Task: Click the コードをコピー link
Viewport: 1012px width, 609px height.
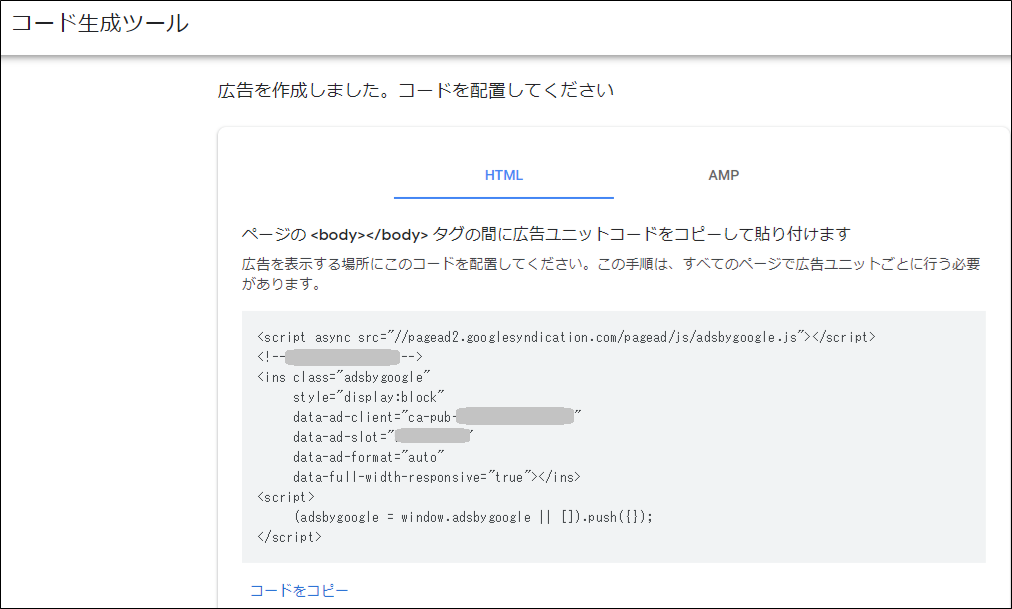Action: pyautogui.click(x=299, y=590)
